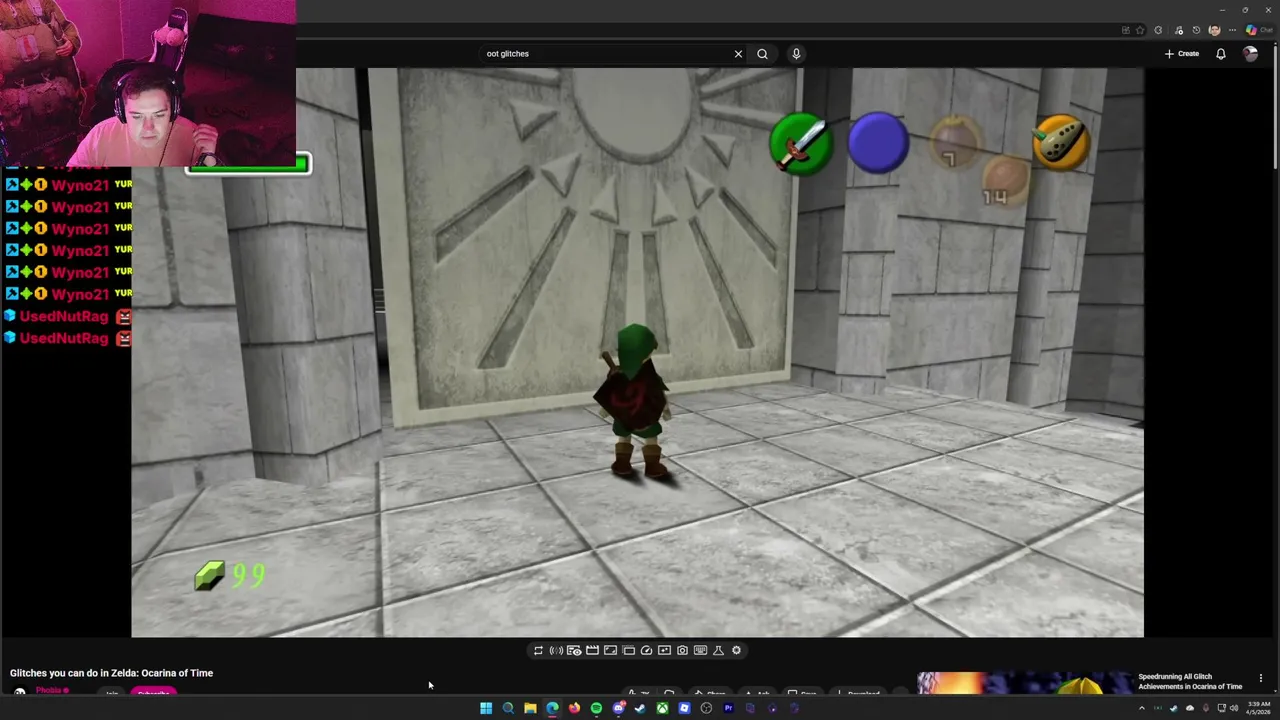
Task: Open the speedometer playback speed icon
Action: pyautogui.click(x=646, y=650)
